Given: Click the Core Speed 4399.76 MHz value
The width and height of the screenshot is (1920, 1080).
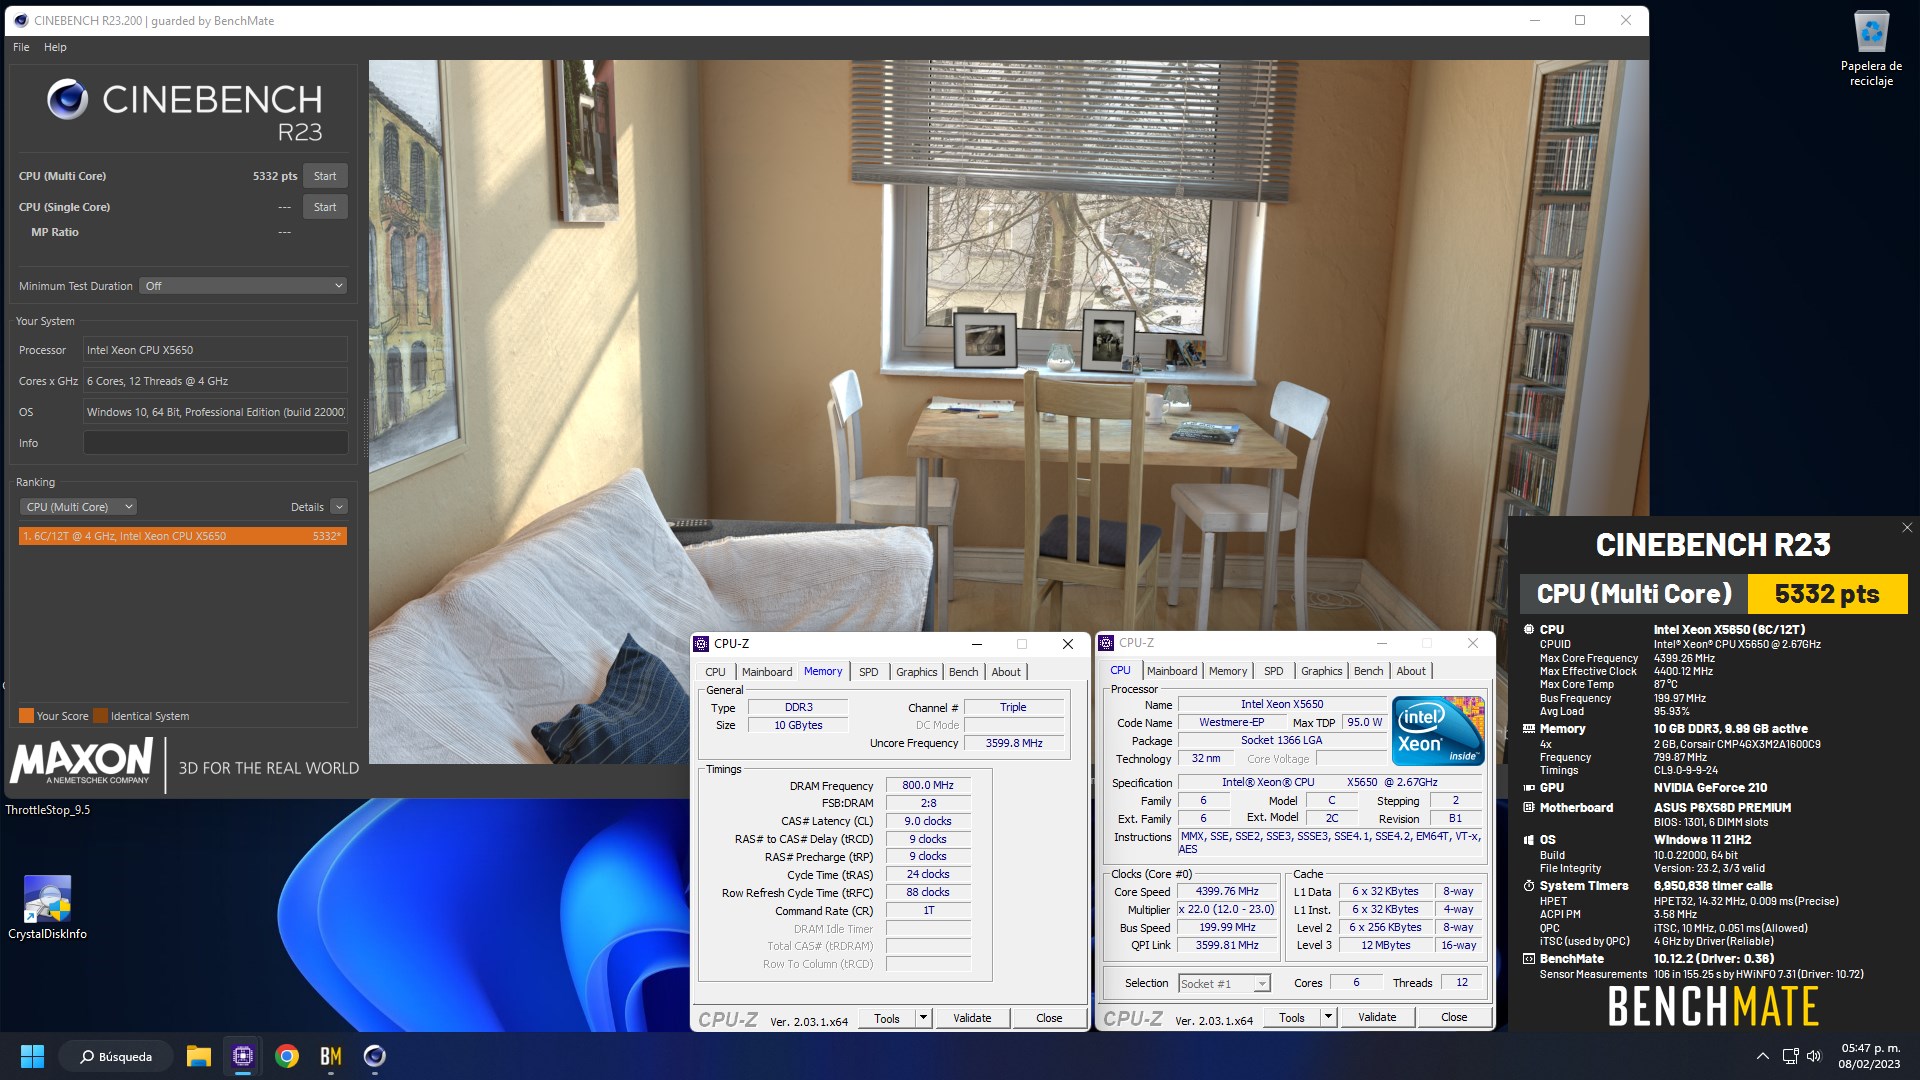Looking at the screenshot, I should pos(1227,892).
